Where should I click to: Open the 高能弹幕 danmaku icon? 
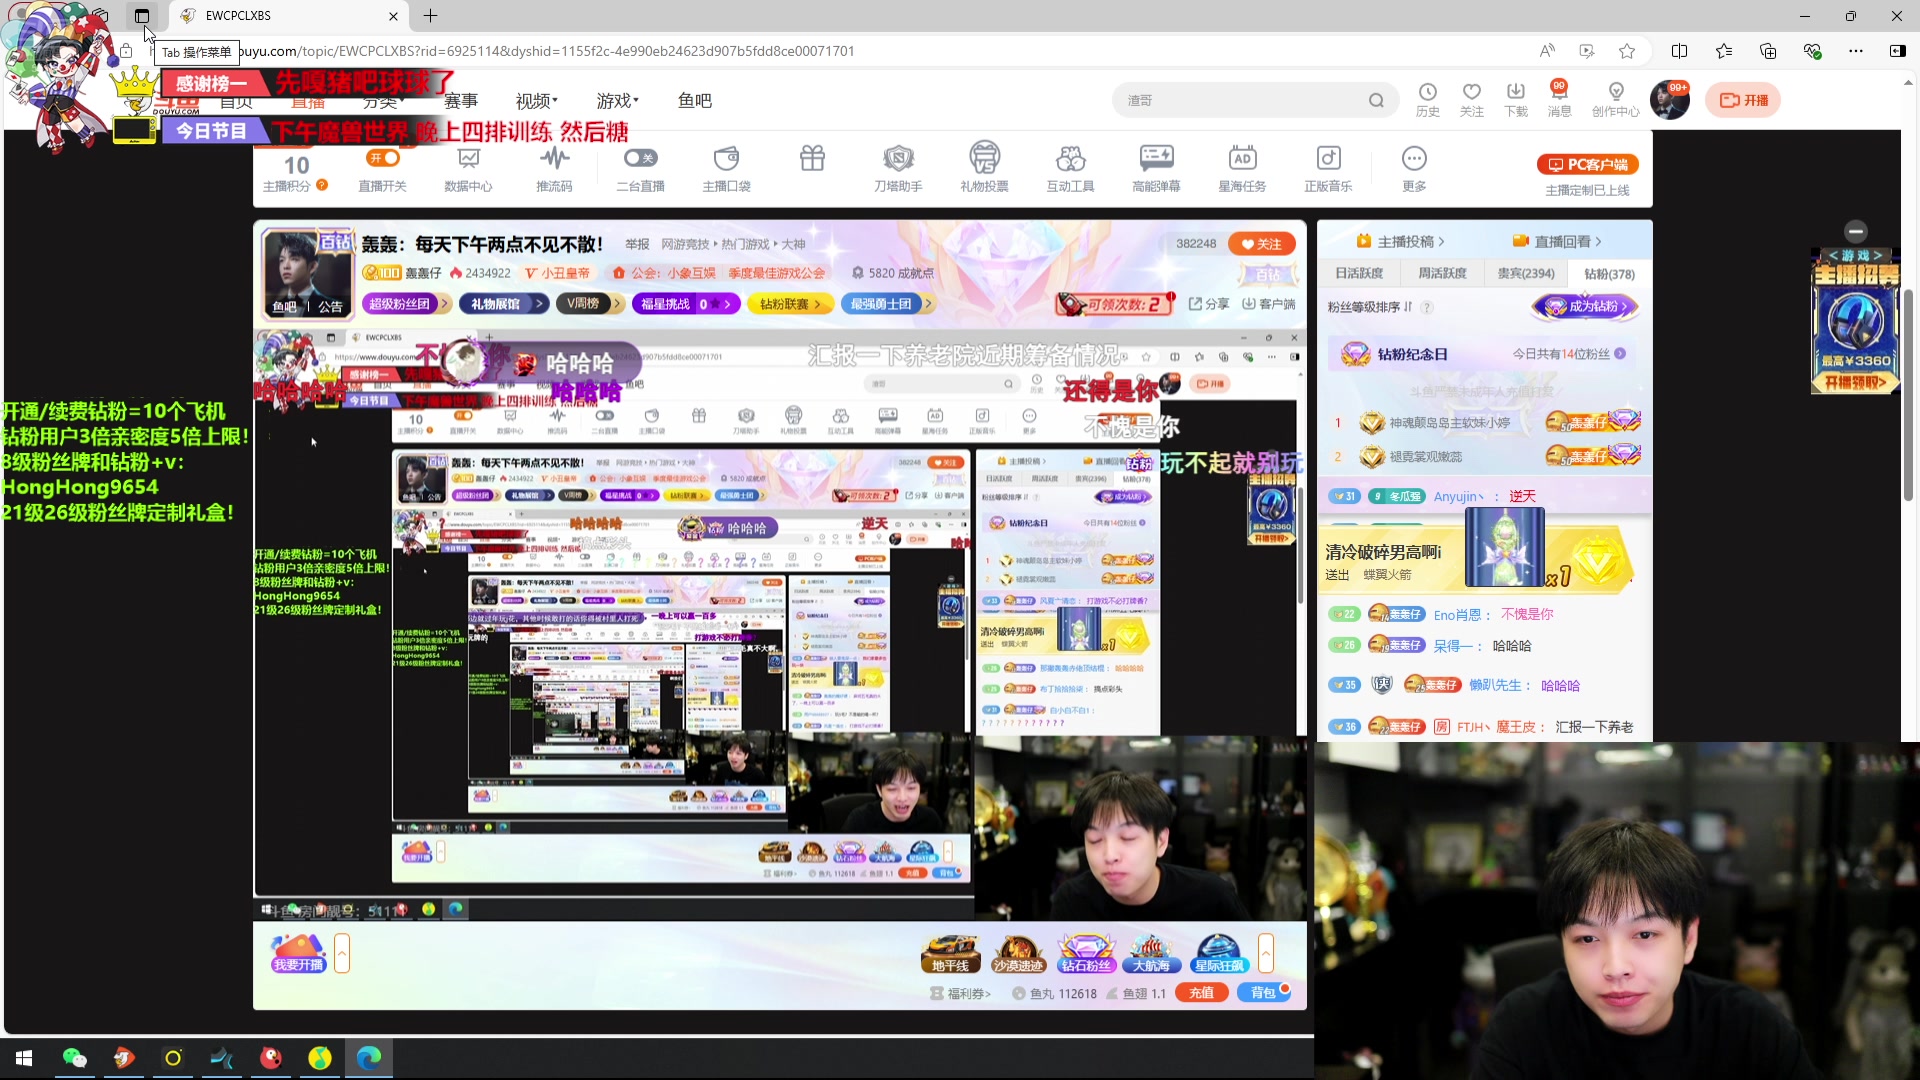click(1156, 168)
